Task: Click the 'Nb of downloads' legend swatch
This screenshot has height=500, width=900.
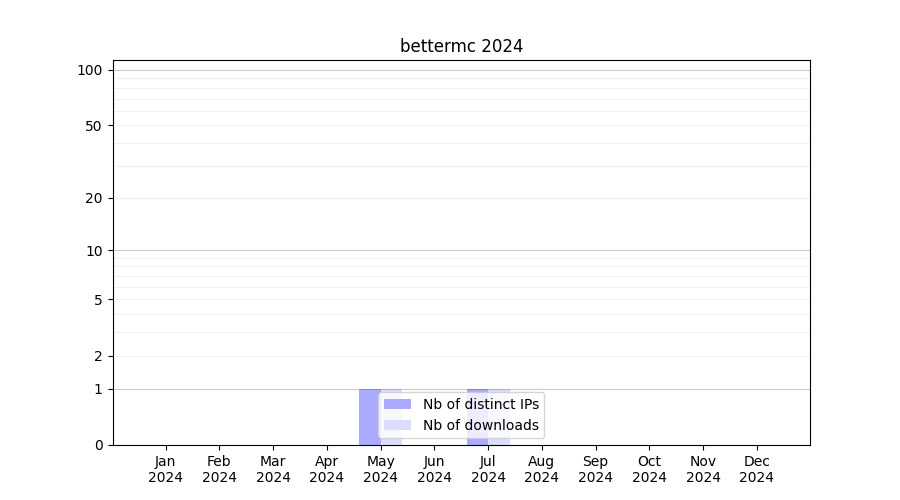Action: (x=397, y=425)
